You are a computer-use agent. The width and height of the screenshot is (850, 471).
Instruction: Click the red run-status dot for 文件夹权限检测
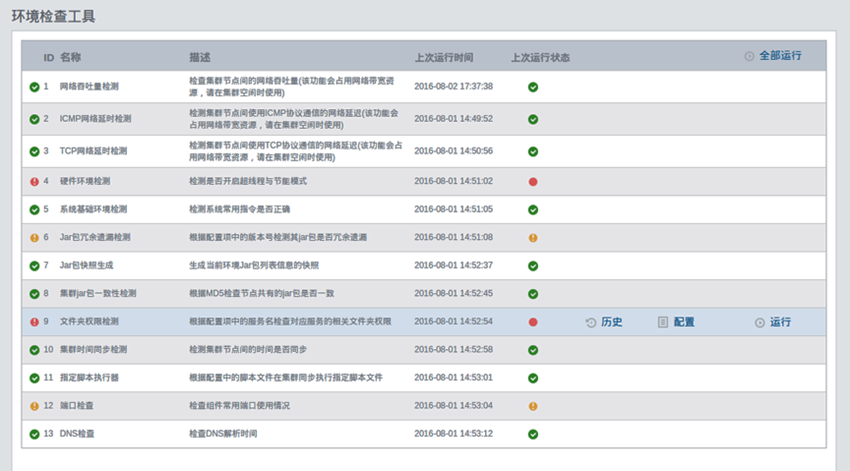[x=533, y=322]
